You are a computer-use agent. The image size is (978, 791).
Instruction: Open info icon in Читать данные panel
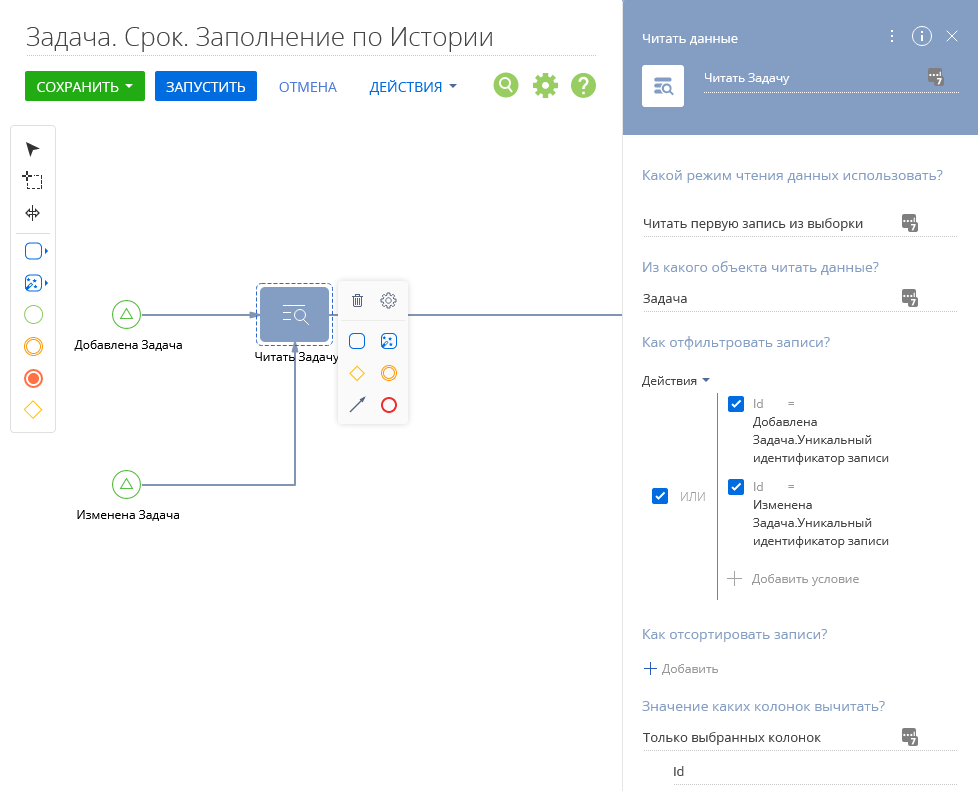pos(922,36)
